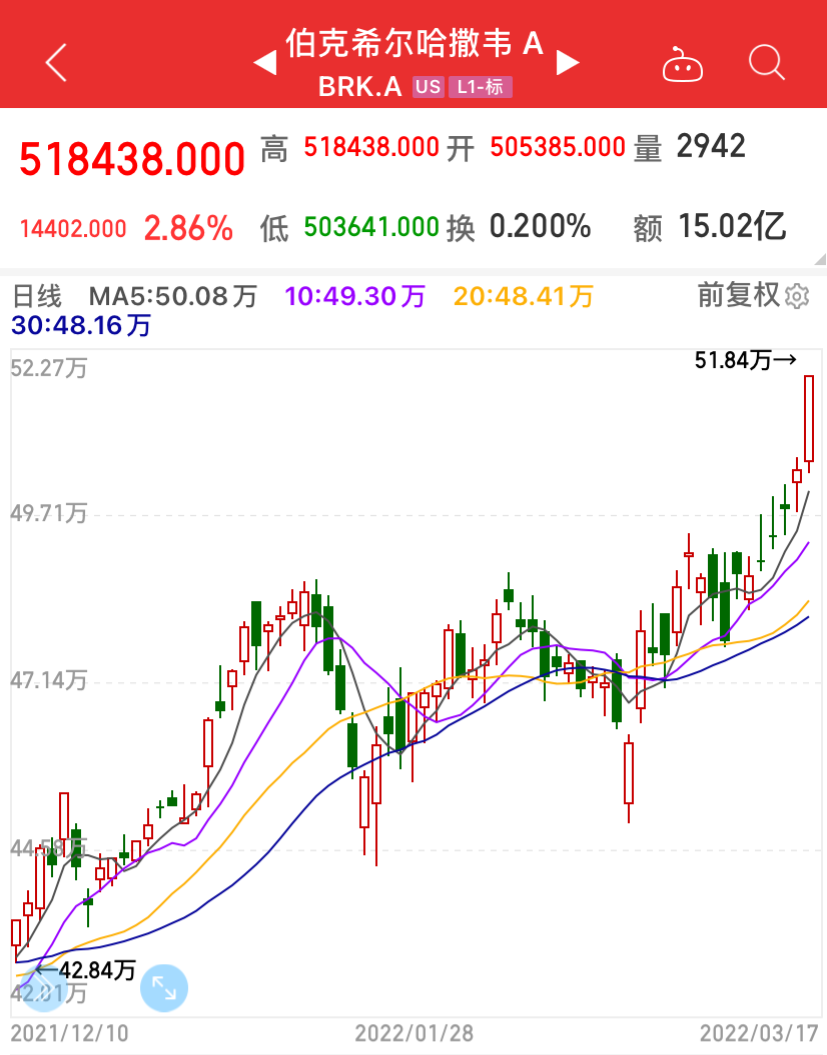Image resolution: width=827 pixels, height=1055 pixels.
Task: Open the MA30 indicator selector
Action: pyautogui.click(x=78, y=325)
